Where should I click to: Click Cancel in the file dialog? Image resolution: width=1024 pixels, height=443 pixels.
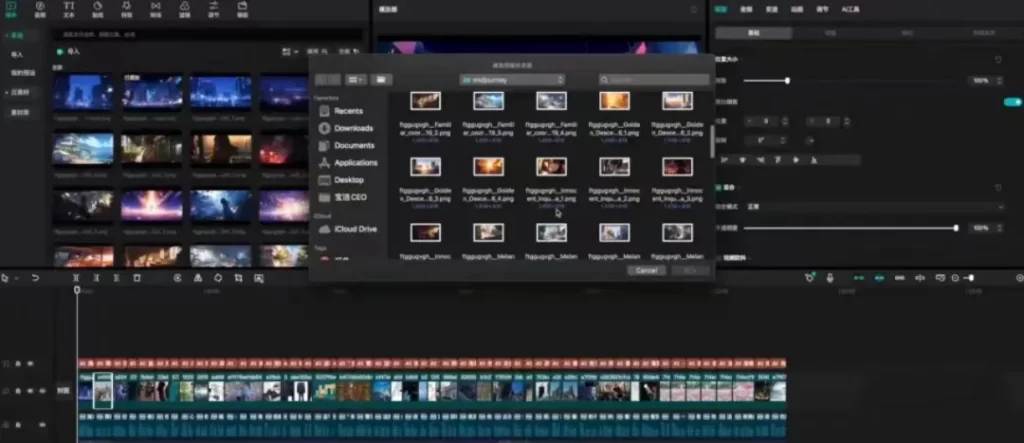point(647,271)
